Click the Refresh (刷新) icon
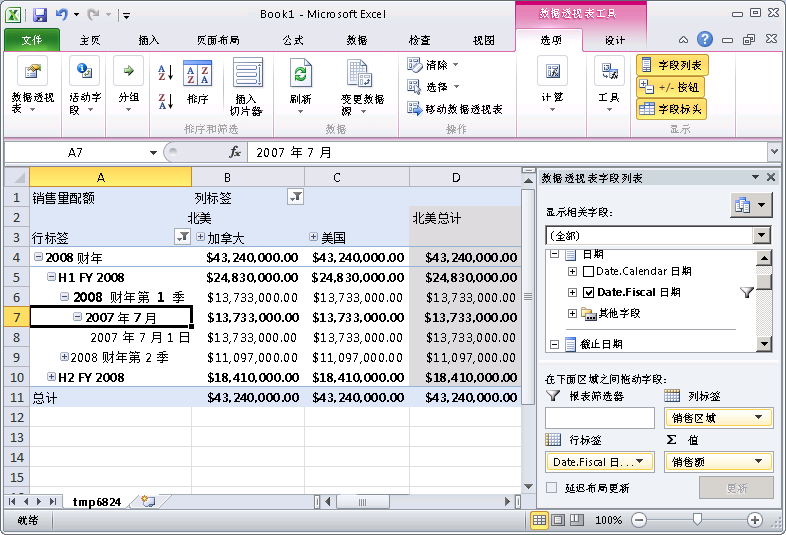Image resolution: width=786 pixels, height=535 pixels. 301,73
